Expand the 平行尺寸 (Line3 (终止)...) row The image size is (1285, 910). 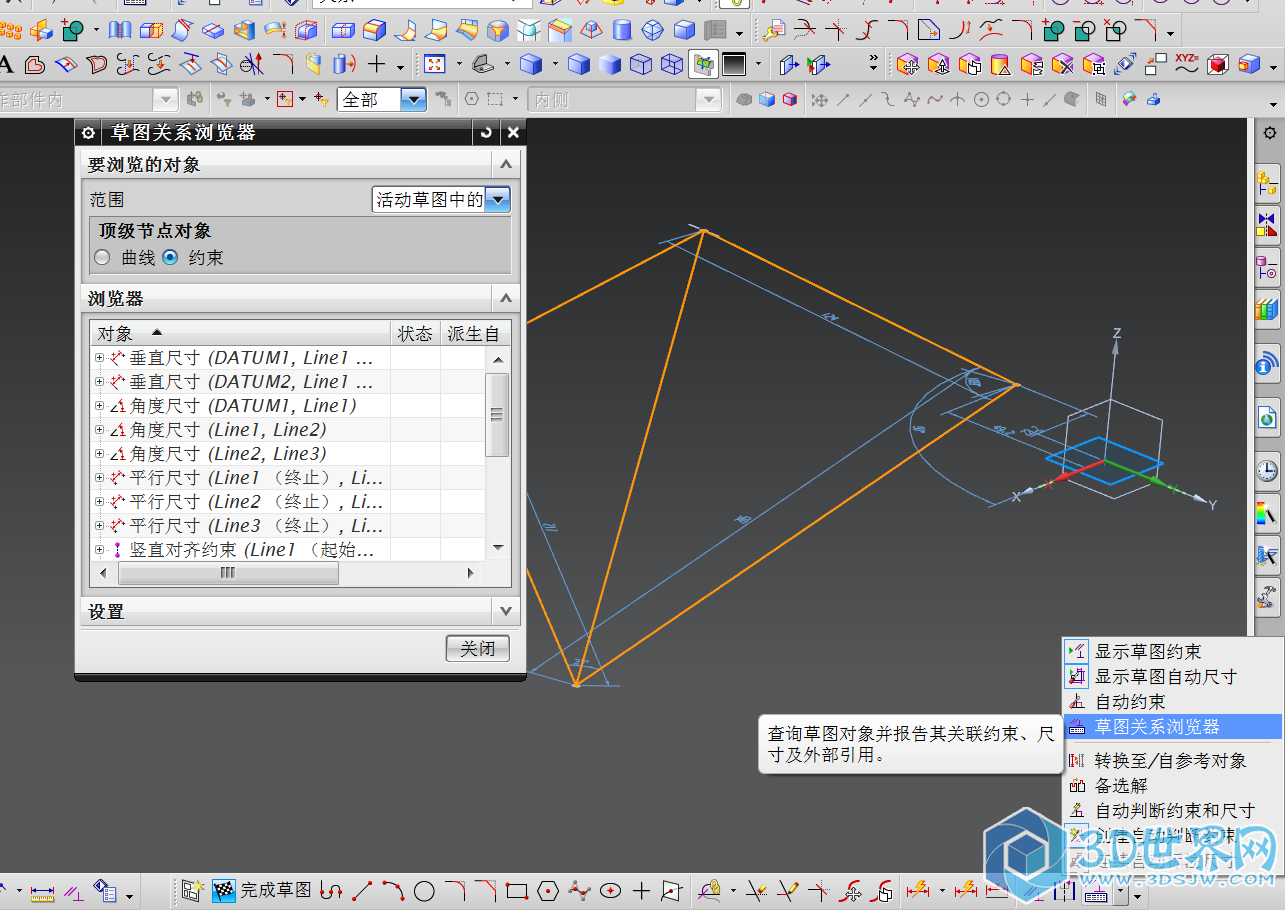click(99, 526)
